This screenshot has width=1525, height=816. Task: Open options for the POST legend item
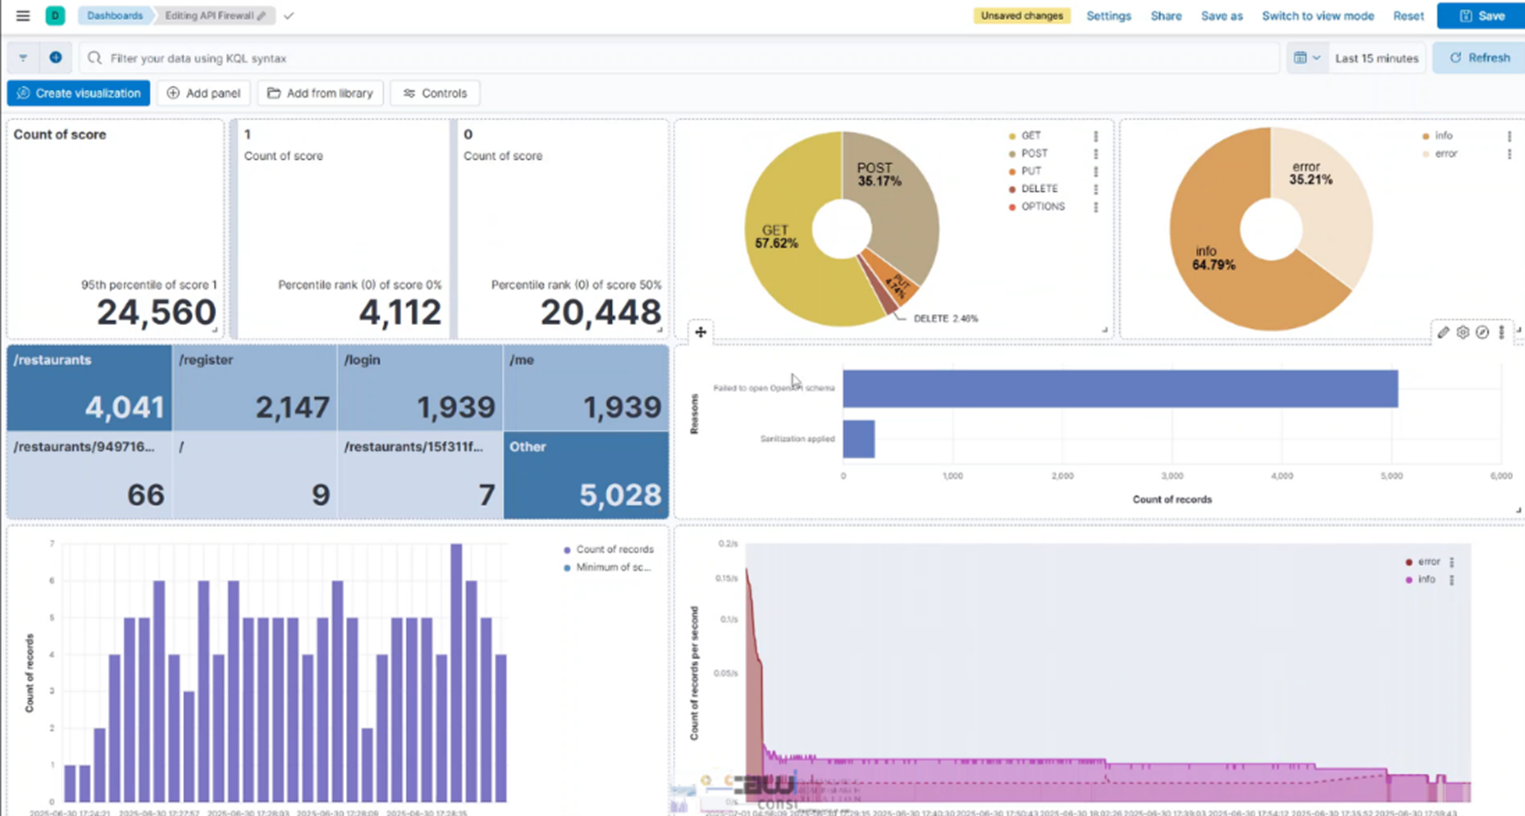[x=1096, y=154]
